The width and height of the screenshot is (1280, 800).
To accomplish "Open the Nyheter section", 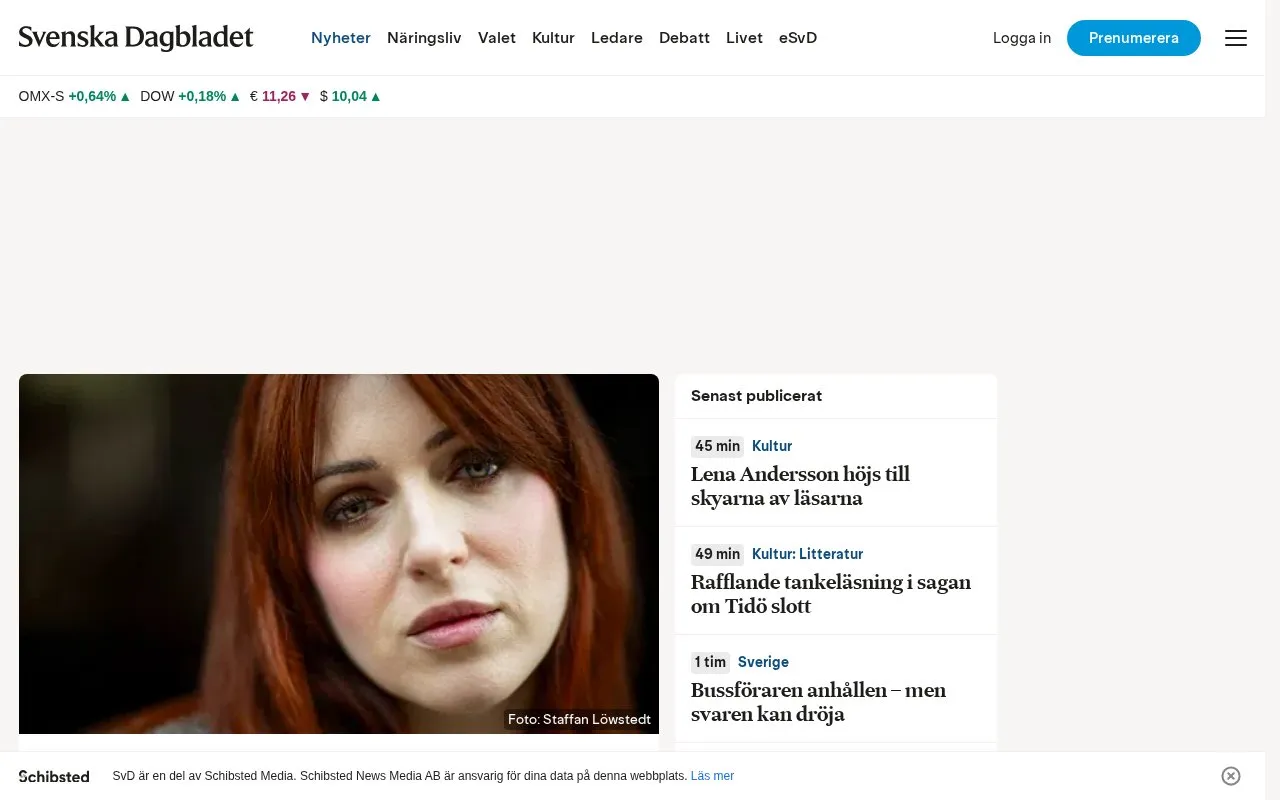I will click(341, 38).
